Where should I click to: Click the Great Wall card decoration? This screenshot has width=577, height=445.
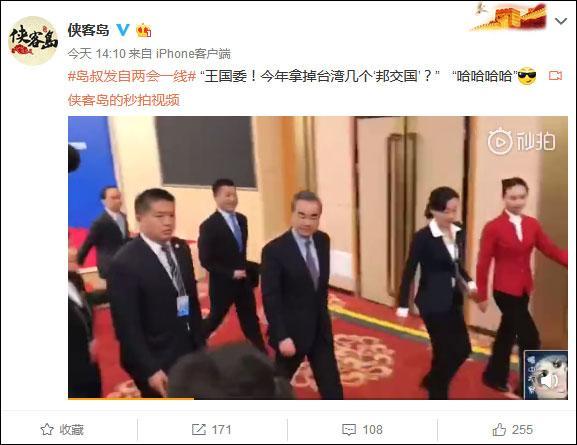(509, 16)
